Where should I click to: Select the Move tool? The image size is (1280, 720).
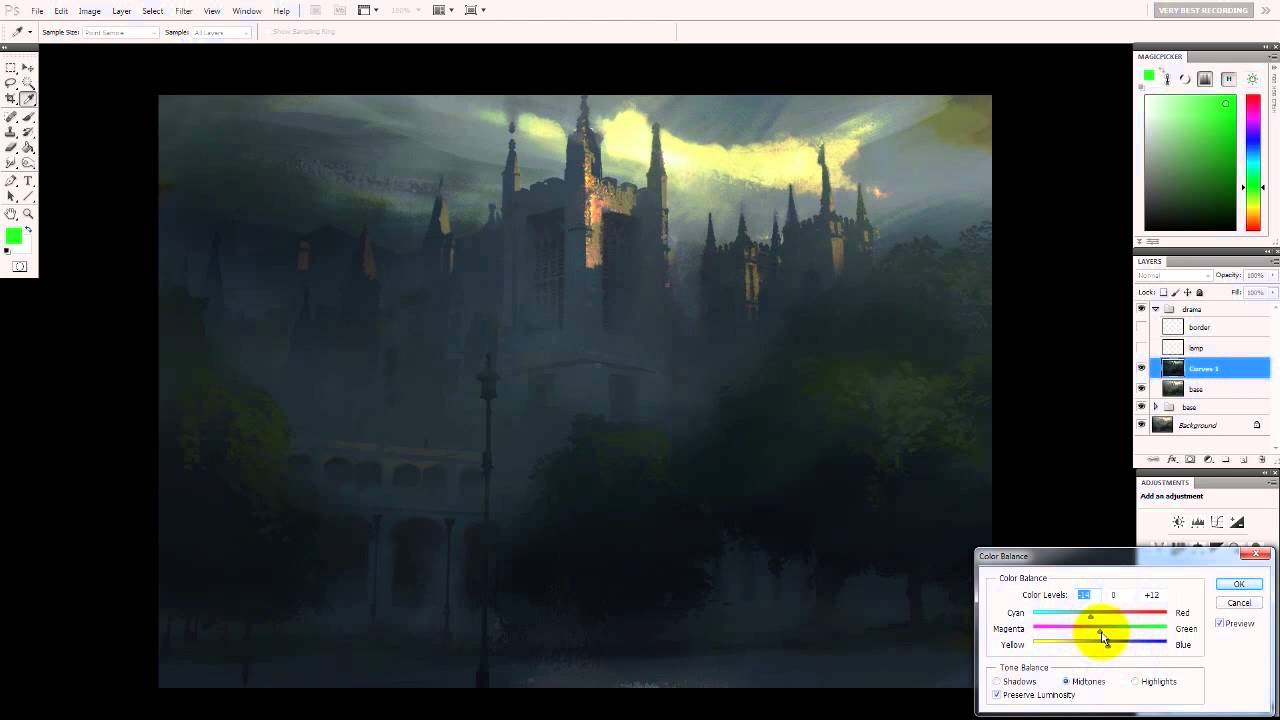tap(28, 68)
